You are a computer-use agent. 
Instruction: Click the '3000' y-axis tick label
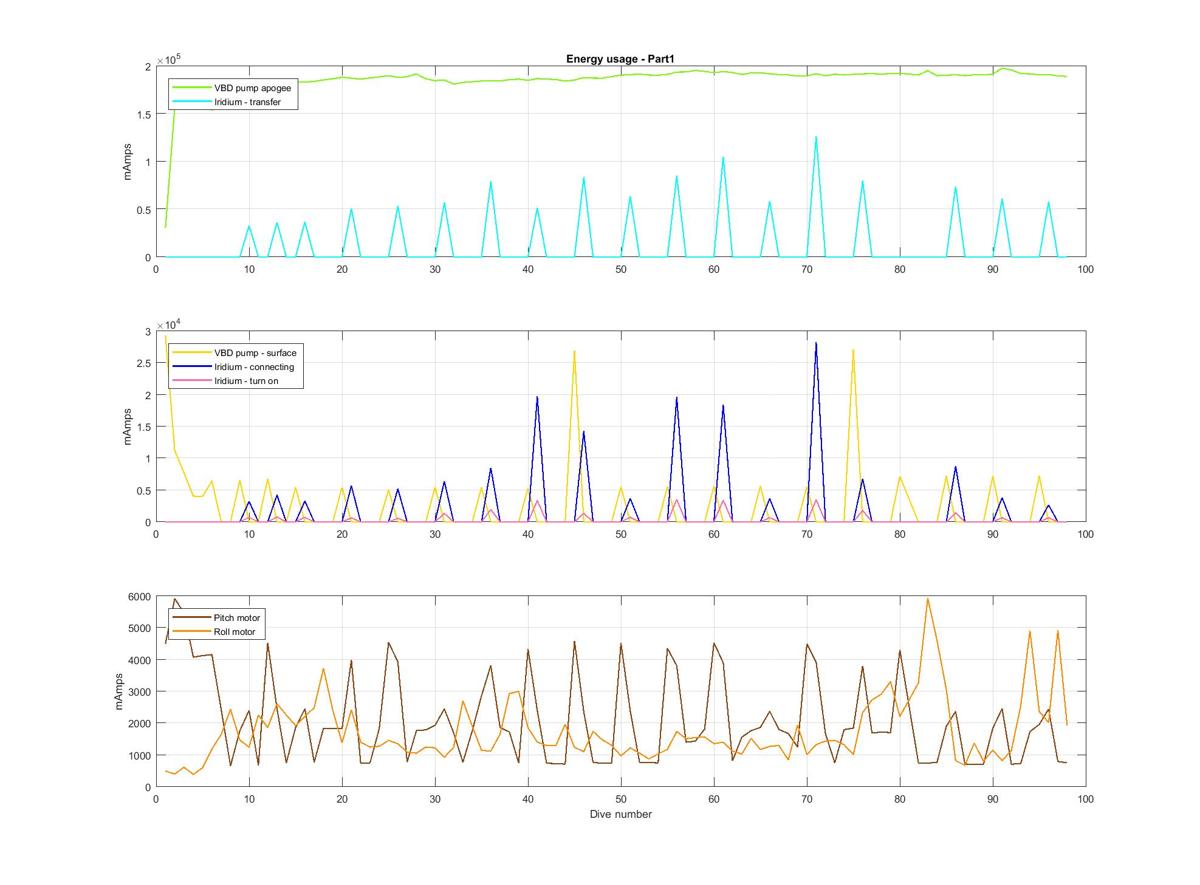138,692
